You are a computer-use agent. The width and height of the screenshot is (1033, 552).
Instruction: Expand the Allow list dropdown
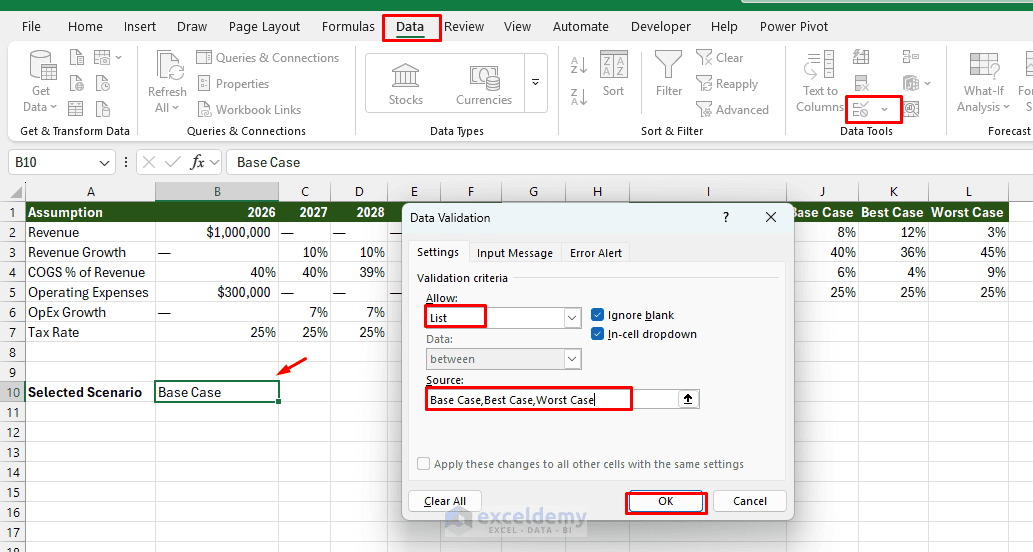pyautogui.click(x=572, y=317)
